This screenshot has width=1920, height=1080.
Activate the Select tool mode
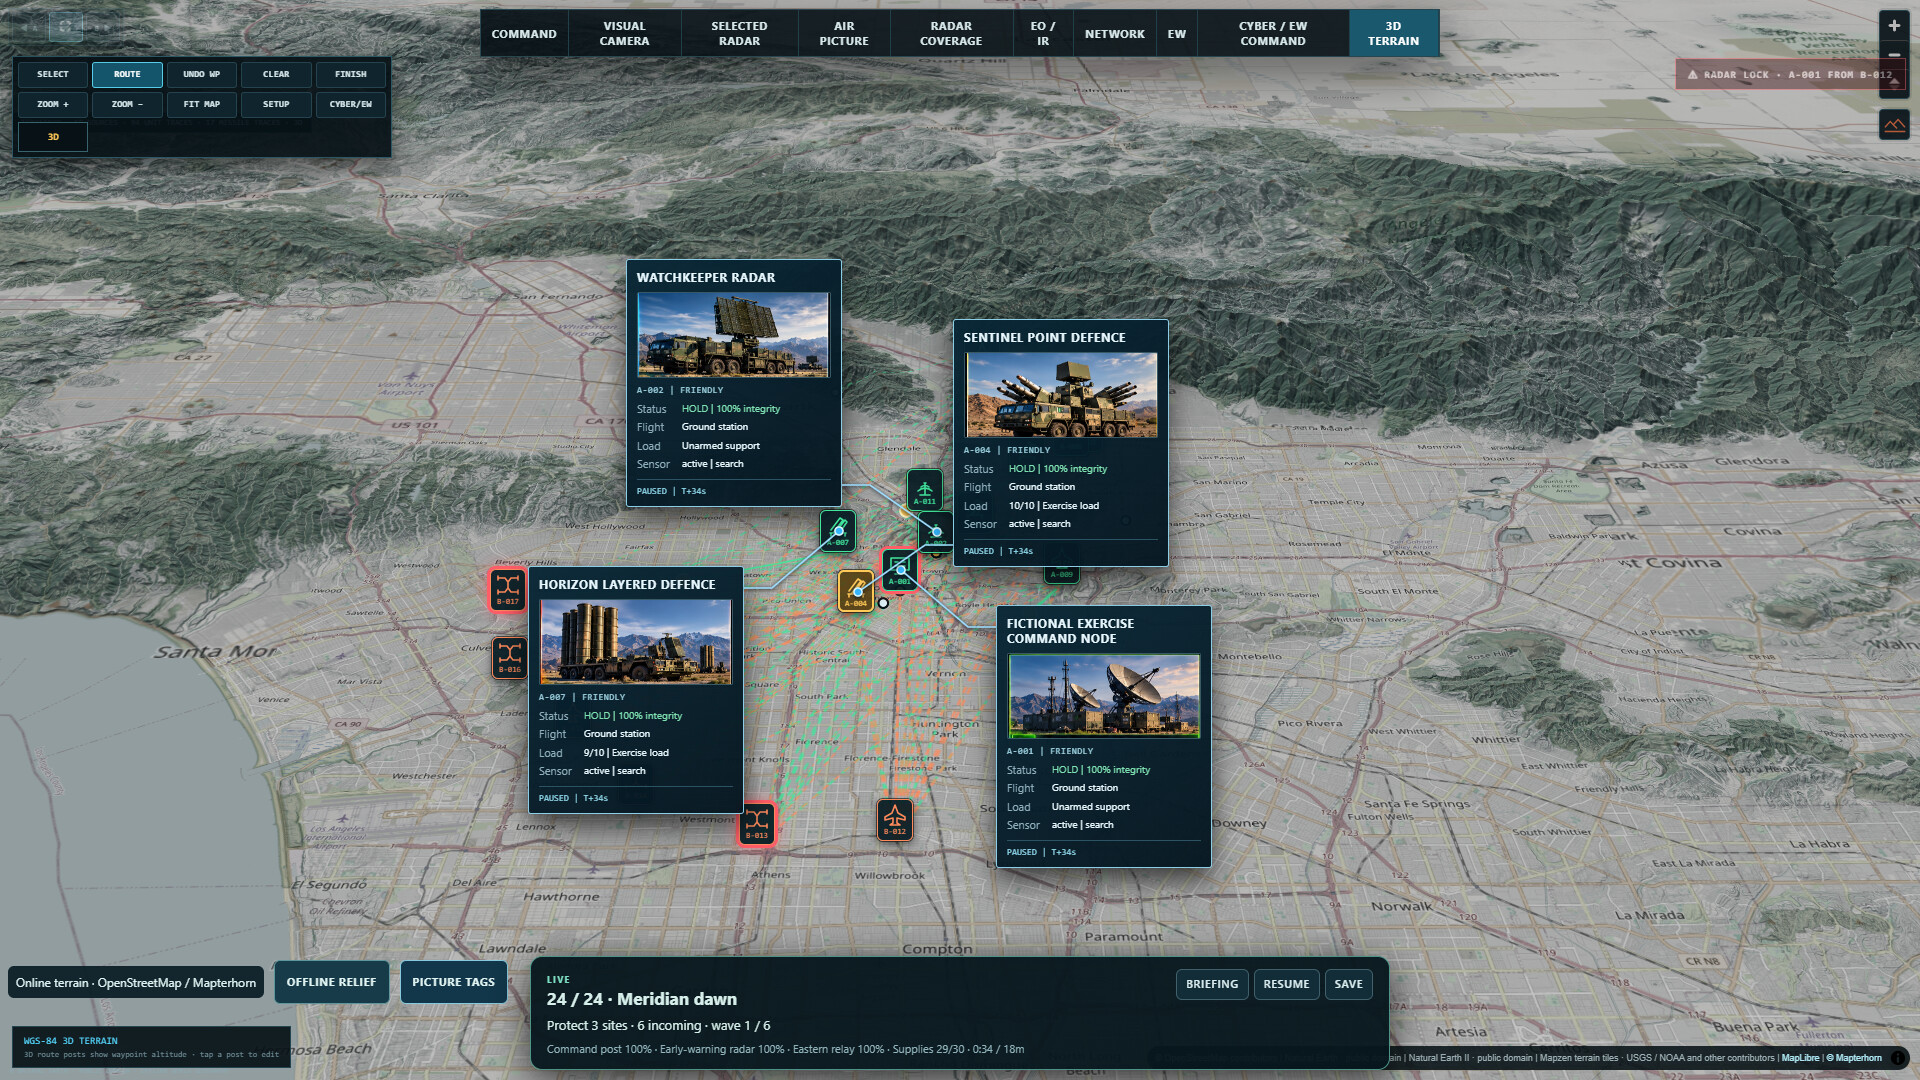click(53, 74)
